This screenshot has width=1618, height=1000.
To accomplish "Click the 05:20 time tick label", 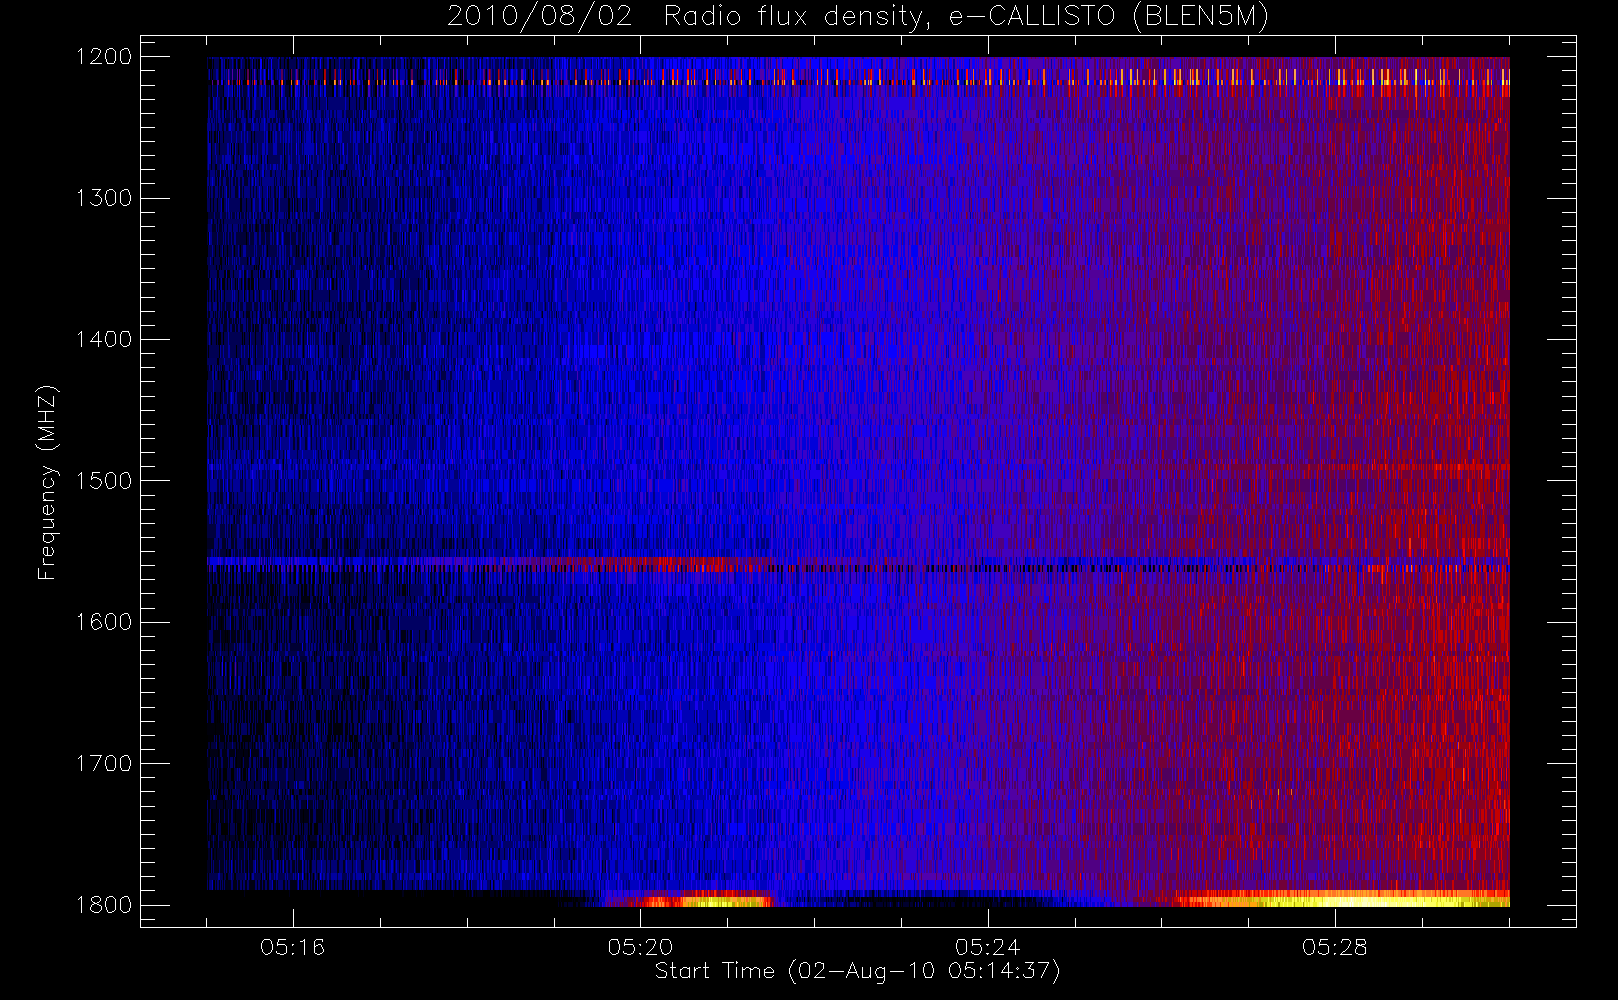I will pos(640,947).
